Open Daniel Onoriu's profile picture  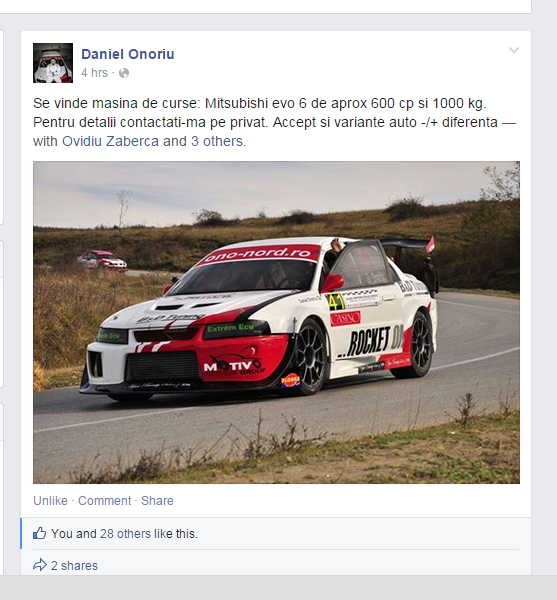(53, 63)
